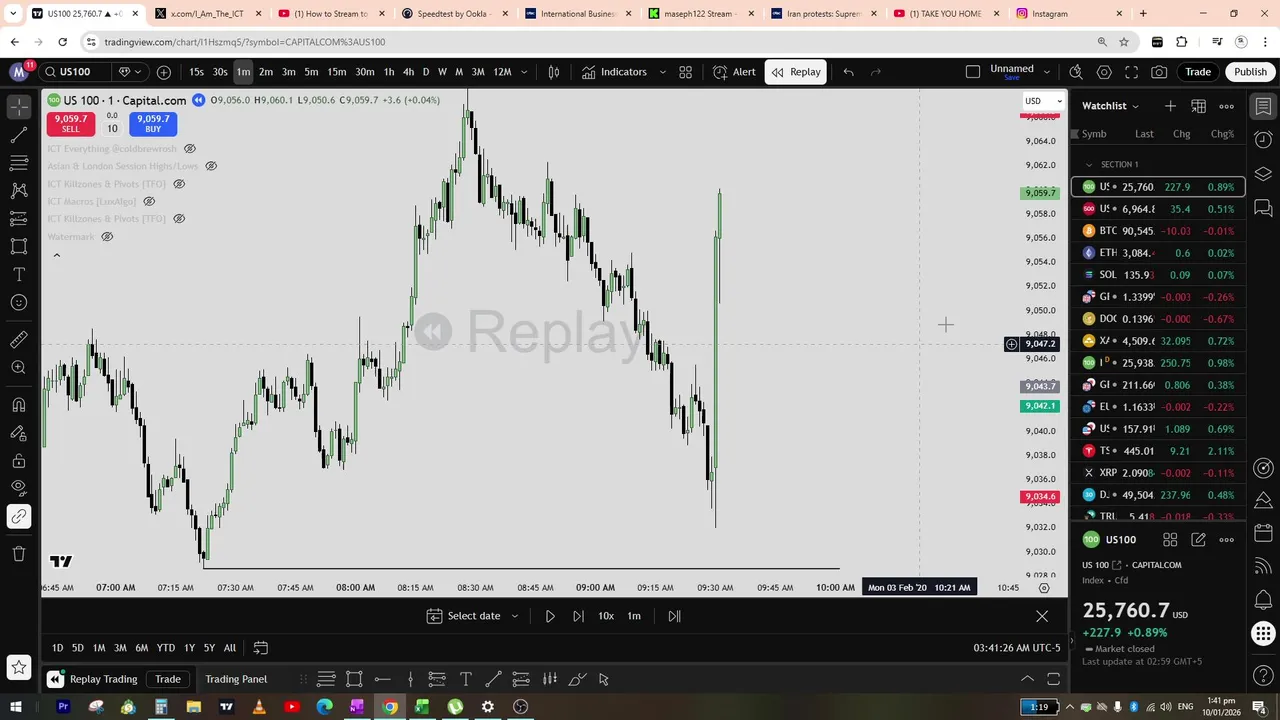The width and height of the screenshot is (1280, 720).
Task: Open the XABCD patterns tool group
Action: coord(19,190)
